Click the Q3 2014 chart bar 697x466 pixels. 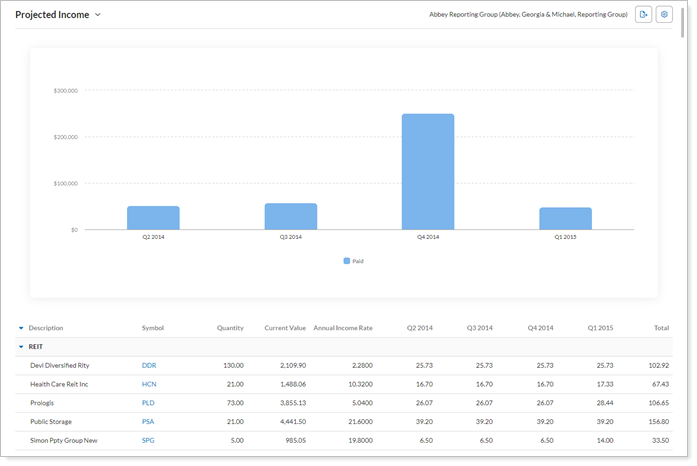[290, 216]
